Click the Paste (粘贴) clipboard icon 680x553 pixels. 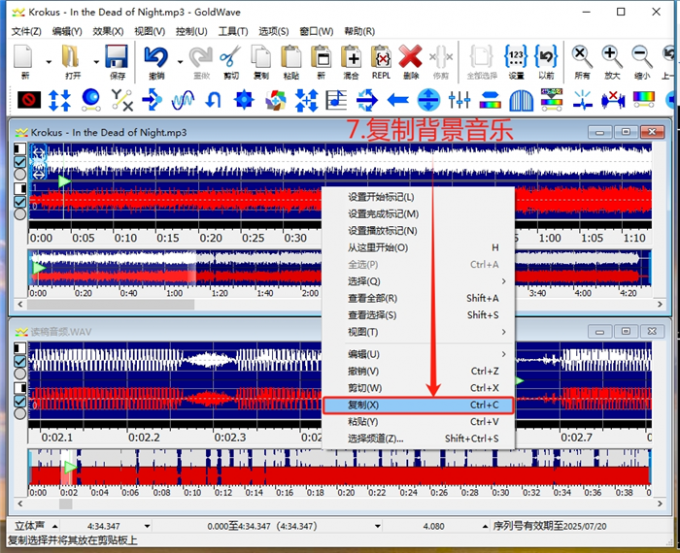291,57
